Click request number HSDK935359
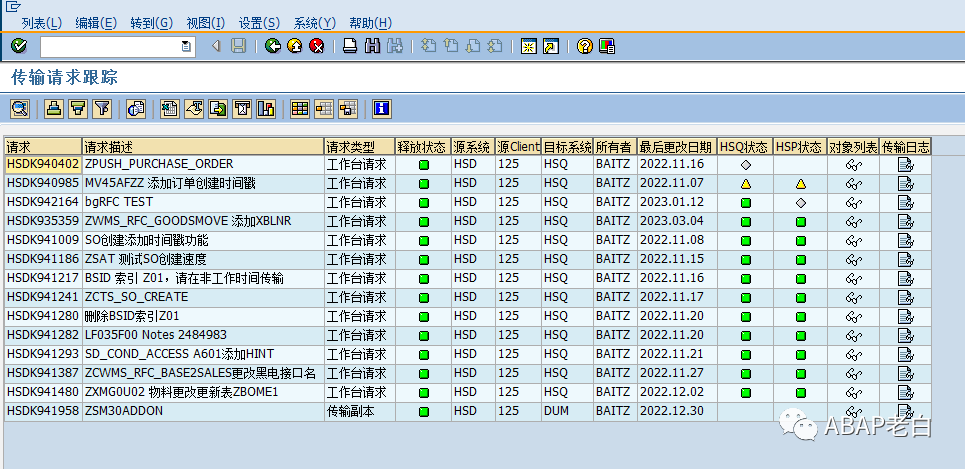The image size is (965, 469). [43, 221]
